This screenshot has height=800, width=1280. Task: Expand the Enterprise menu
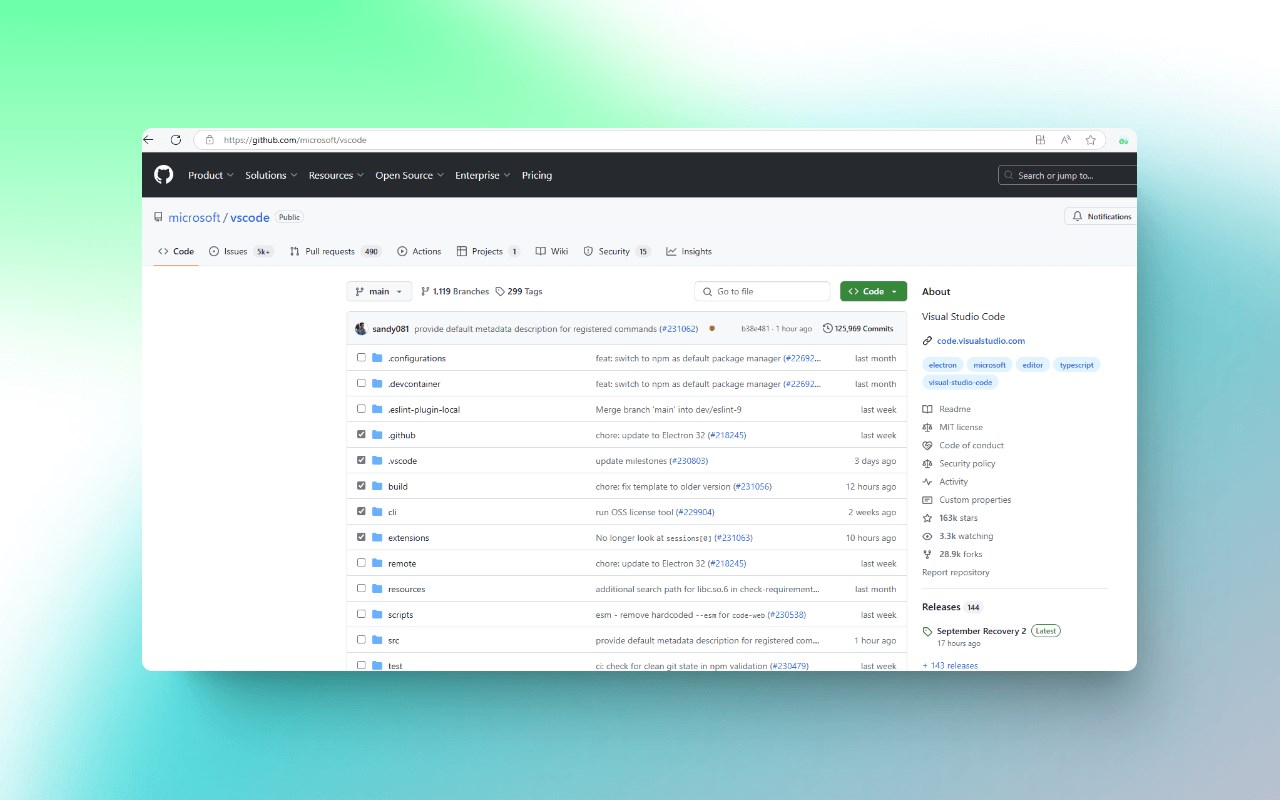483,175
